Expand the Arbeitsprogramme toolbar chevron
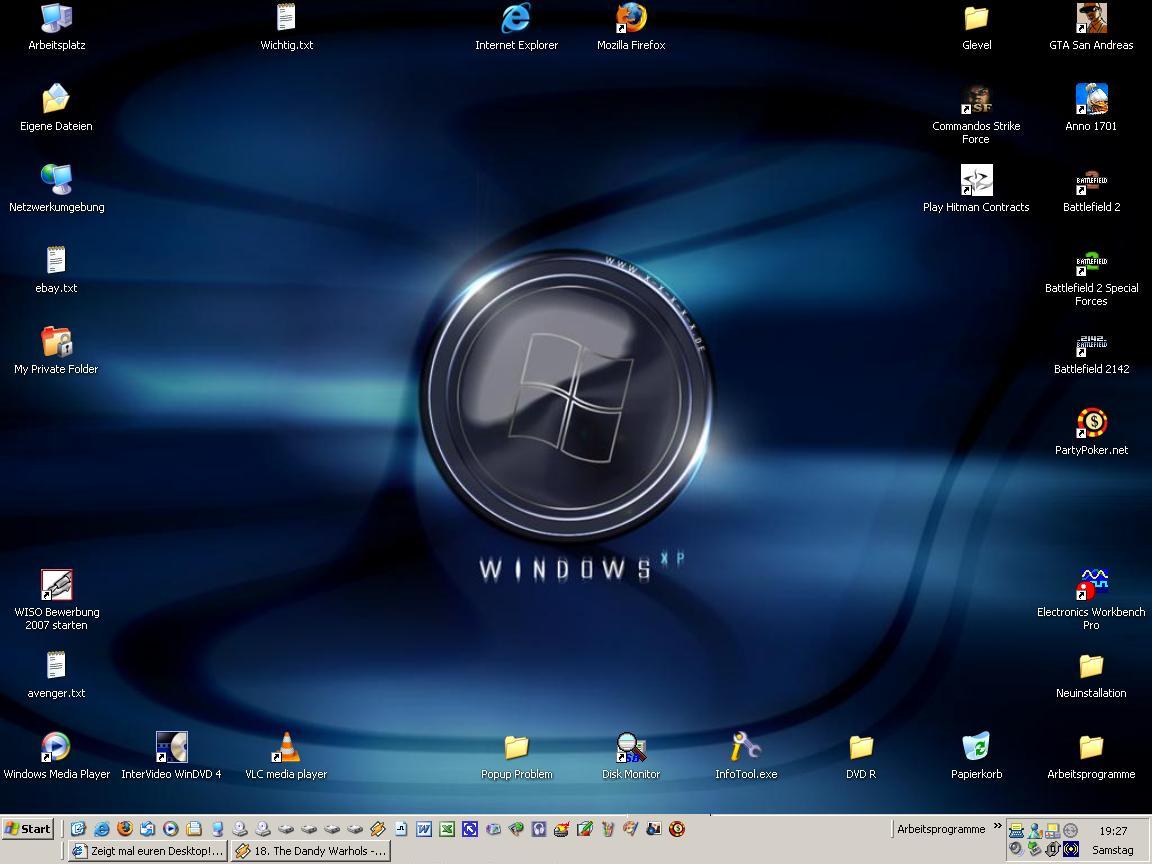1152x864 pixels. pos(997,826)
